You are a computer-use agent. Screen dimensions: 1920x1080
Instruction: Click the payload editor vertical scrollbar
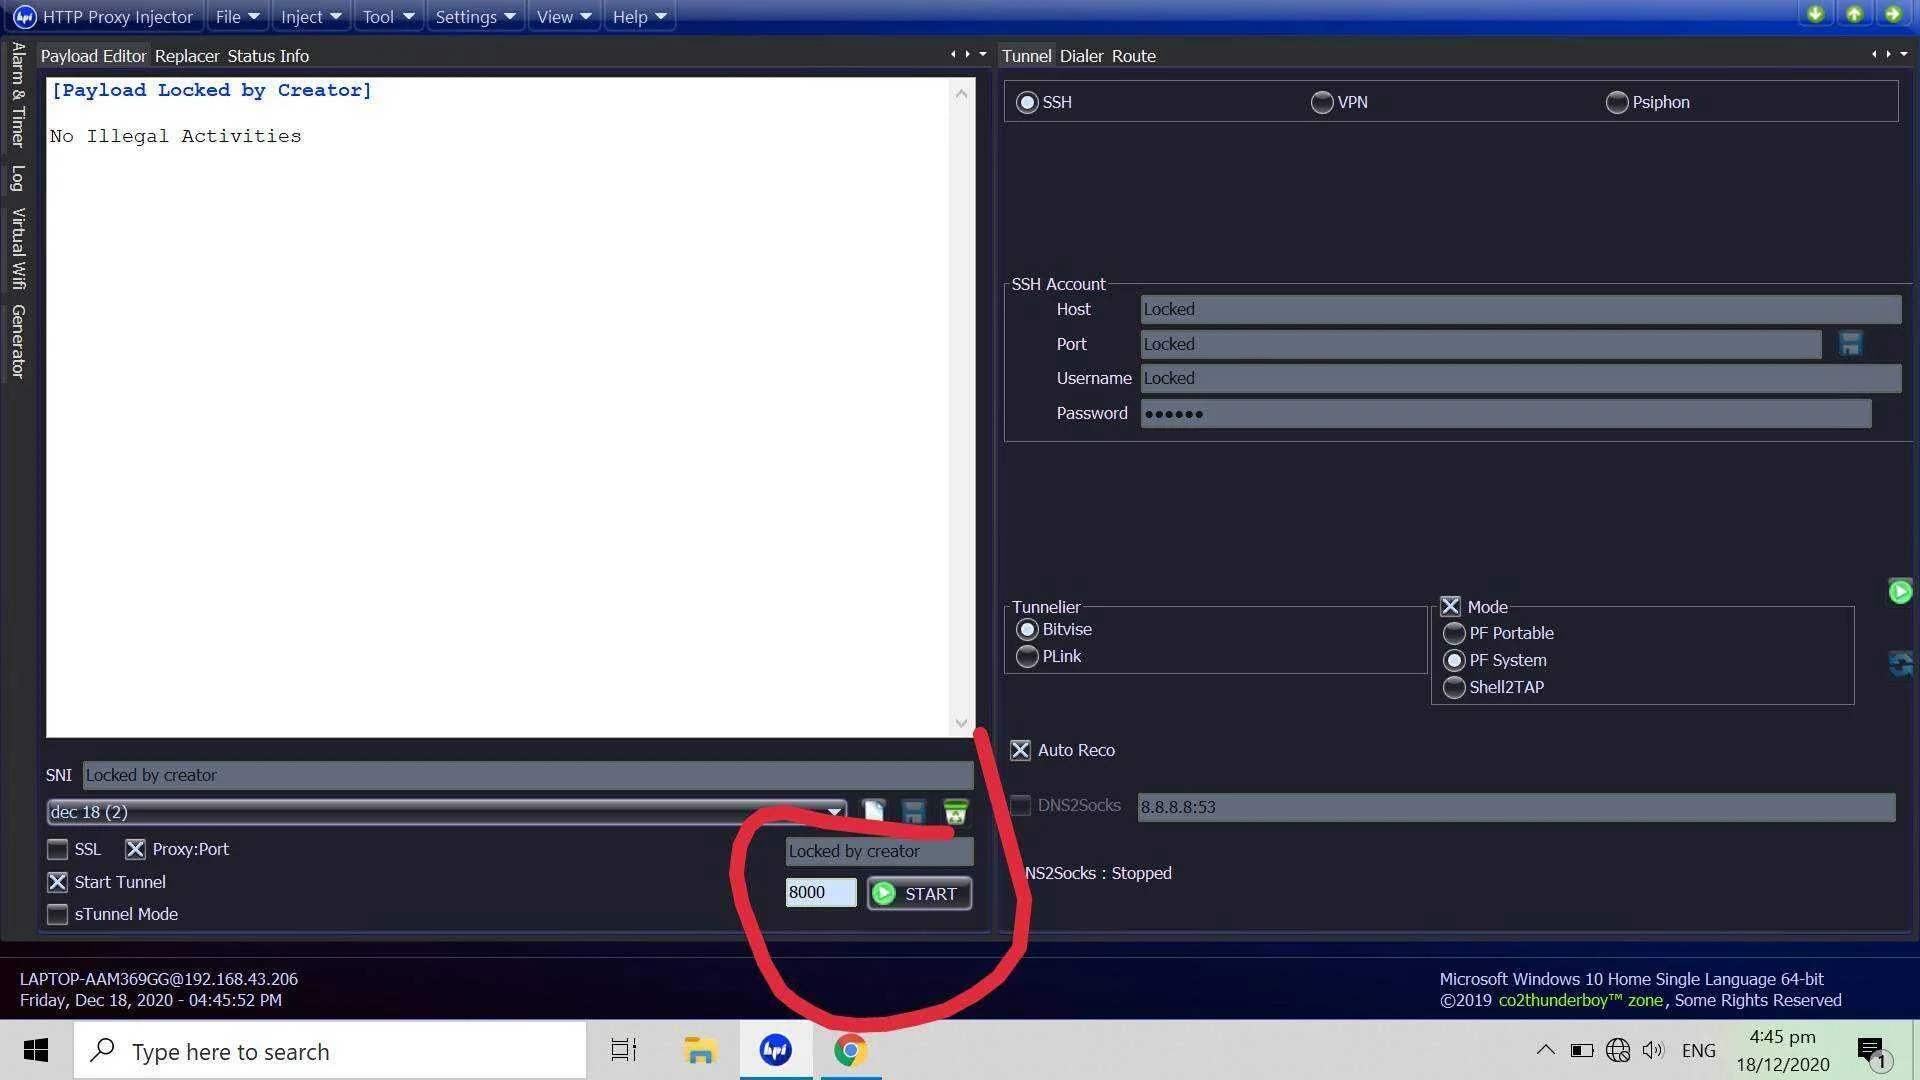click(x=961, y=408)
